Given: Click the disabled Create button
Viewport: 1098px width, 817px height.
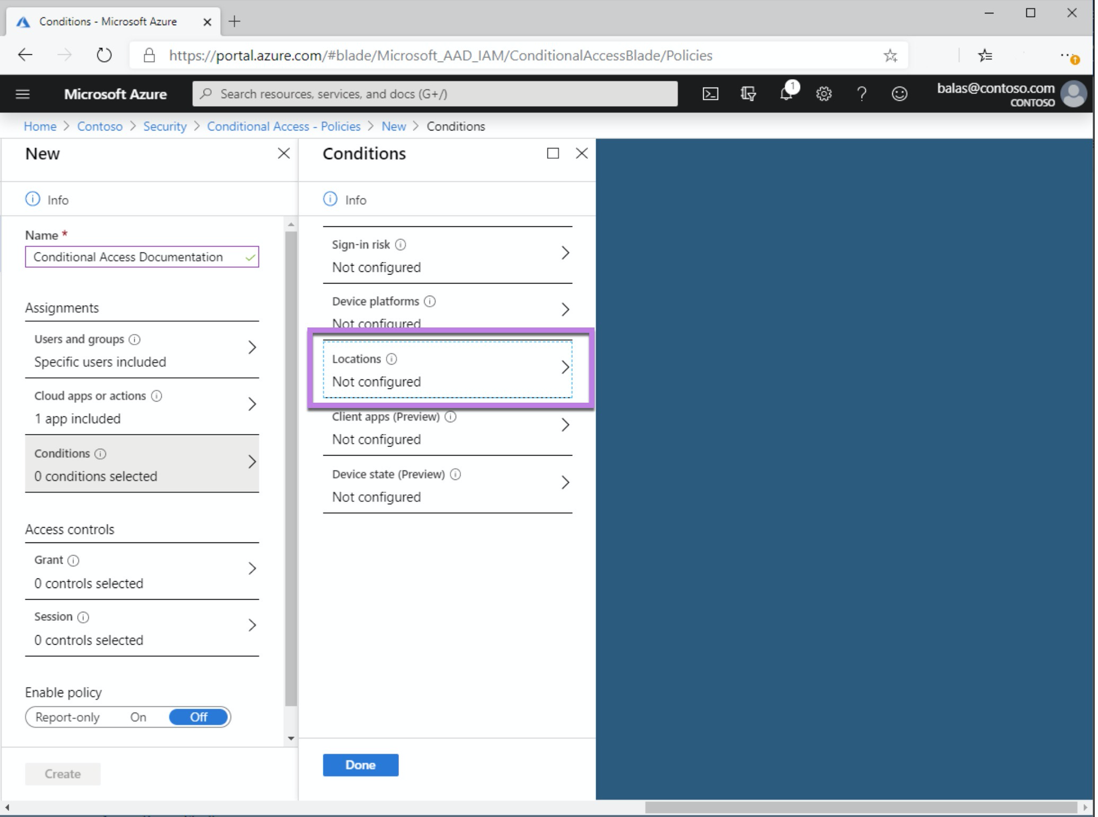Looking at the screenshot, I should coord(63,774).
